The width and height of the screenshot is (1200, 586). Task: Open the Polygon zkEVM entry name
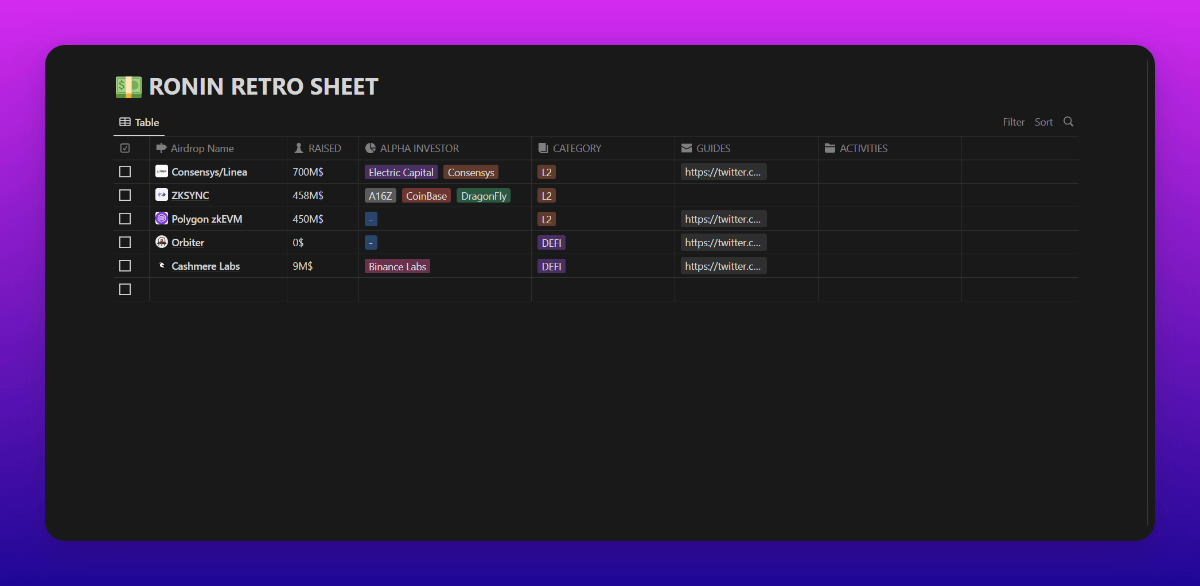207,219
